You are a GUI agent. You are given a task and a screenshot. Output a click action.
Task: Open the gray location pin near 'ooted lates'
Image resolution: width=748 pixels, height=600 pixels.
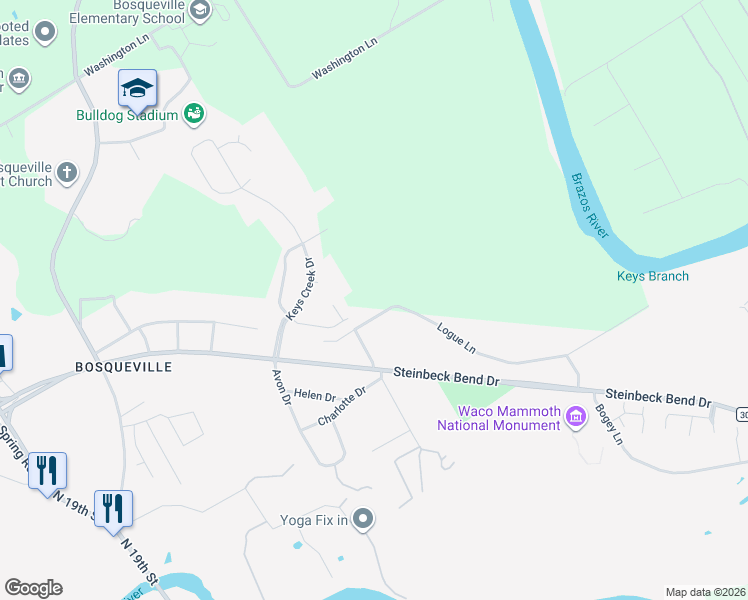[x=46, y=32]
